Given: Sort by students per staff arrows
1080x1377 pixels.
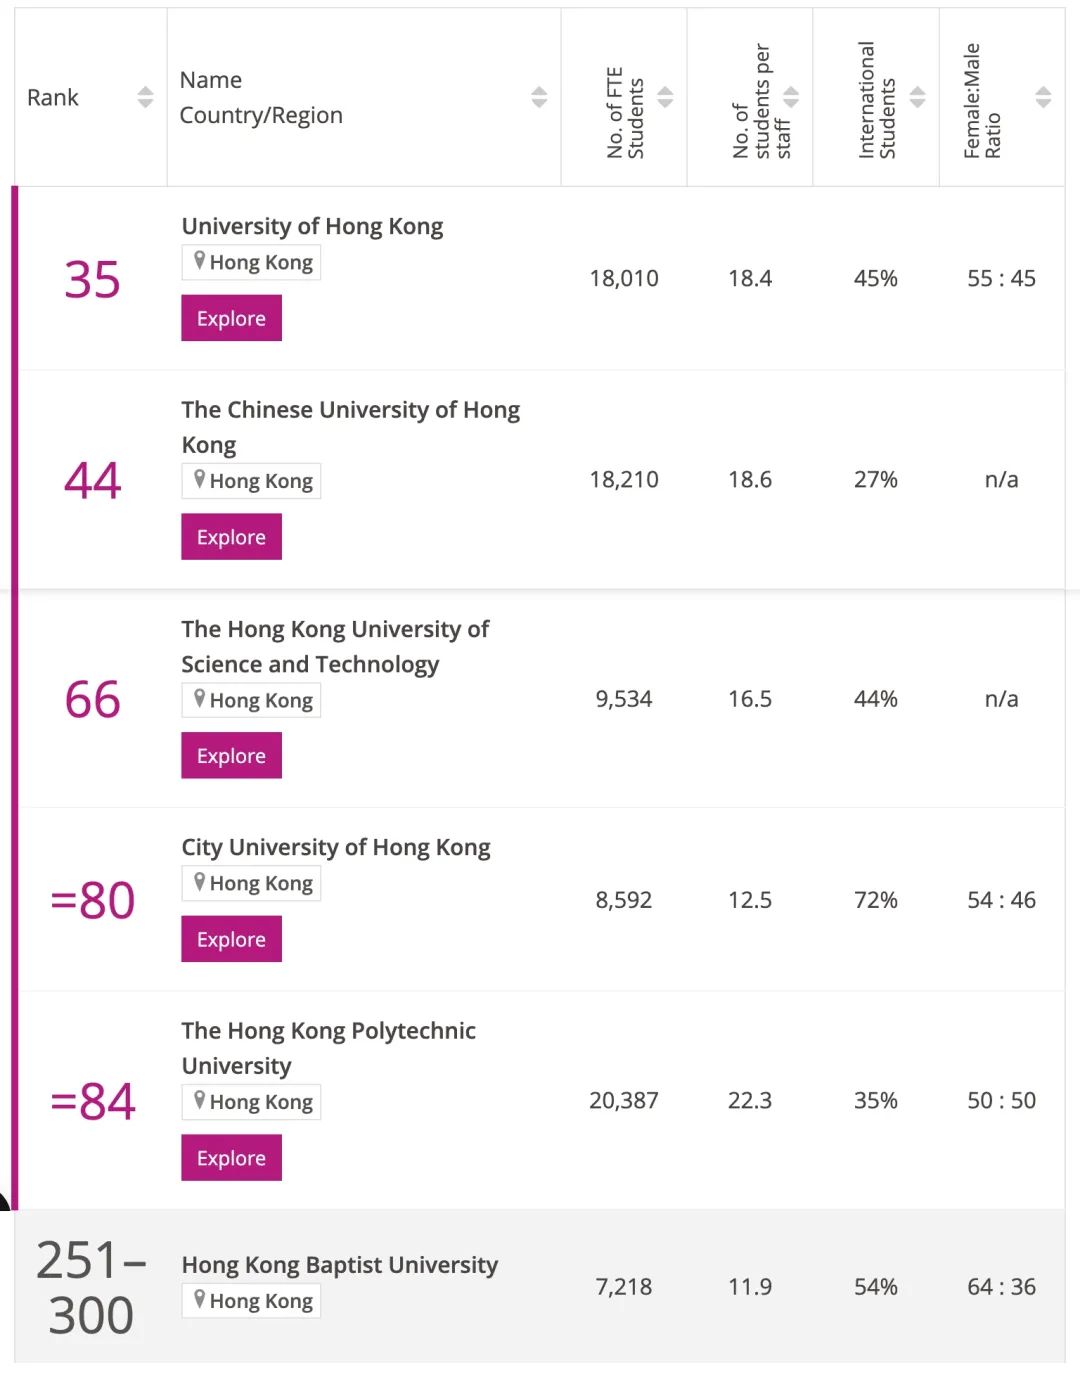Looking at the screenshot, I should pos(791,97).
